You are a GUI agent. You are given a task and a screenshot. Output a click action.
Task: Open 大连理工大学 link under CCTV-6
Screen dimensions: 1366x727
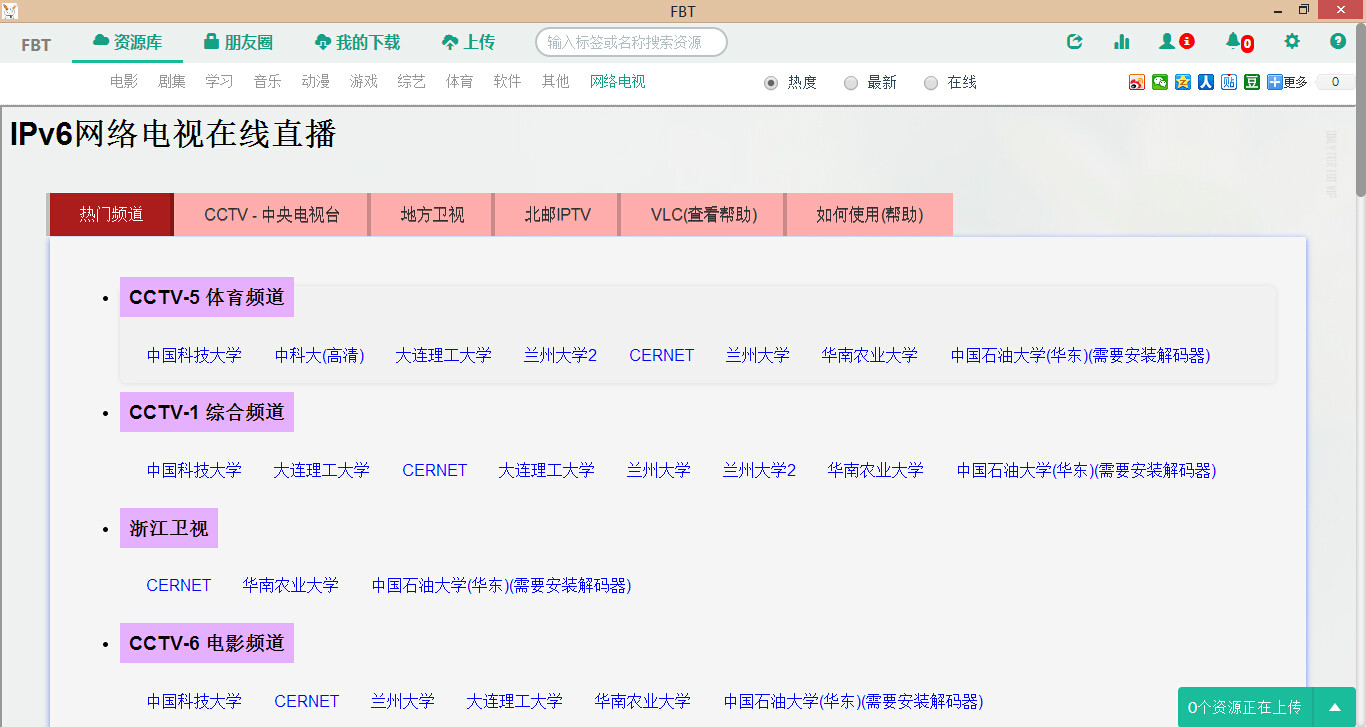(x=514, y=701)
